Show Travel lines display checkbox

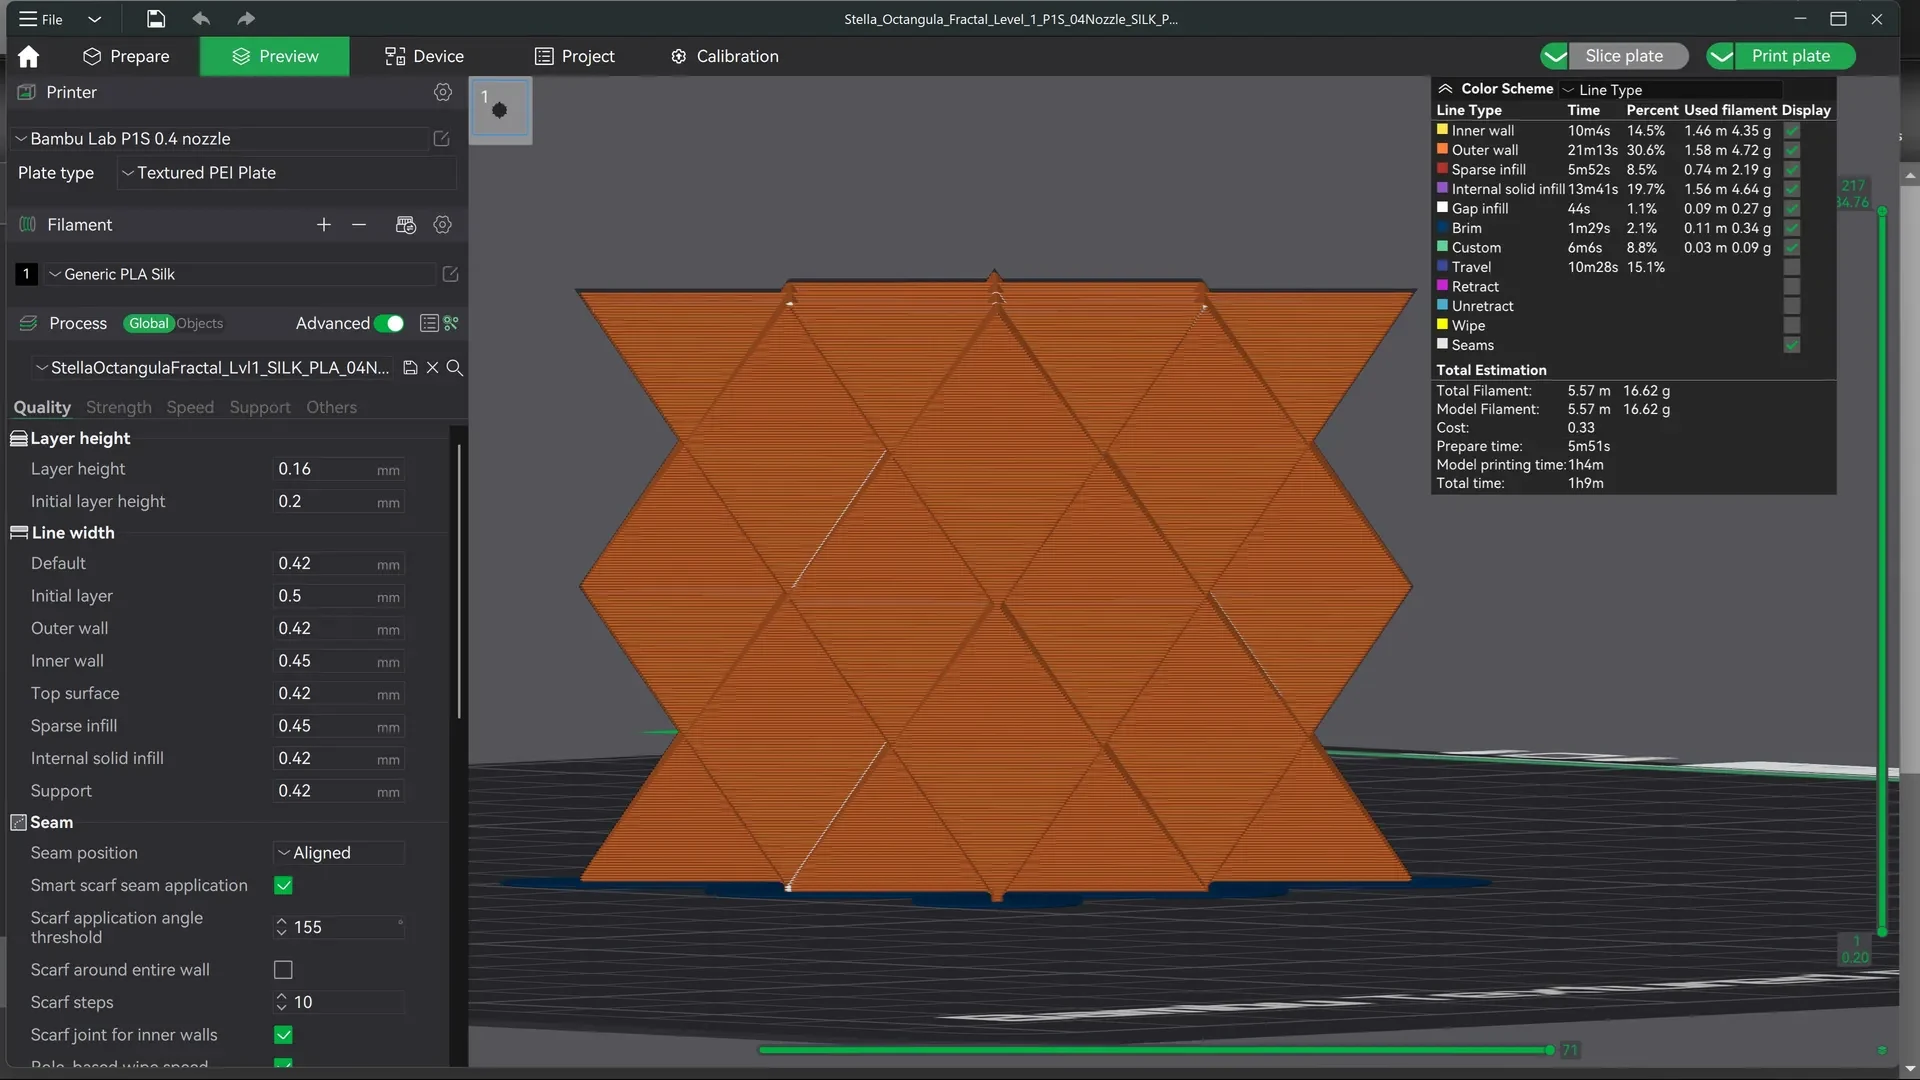[1792, 267]
